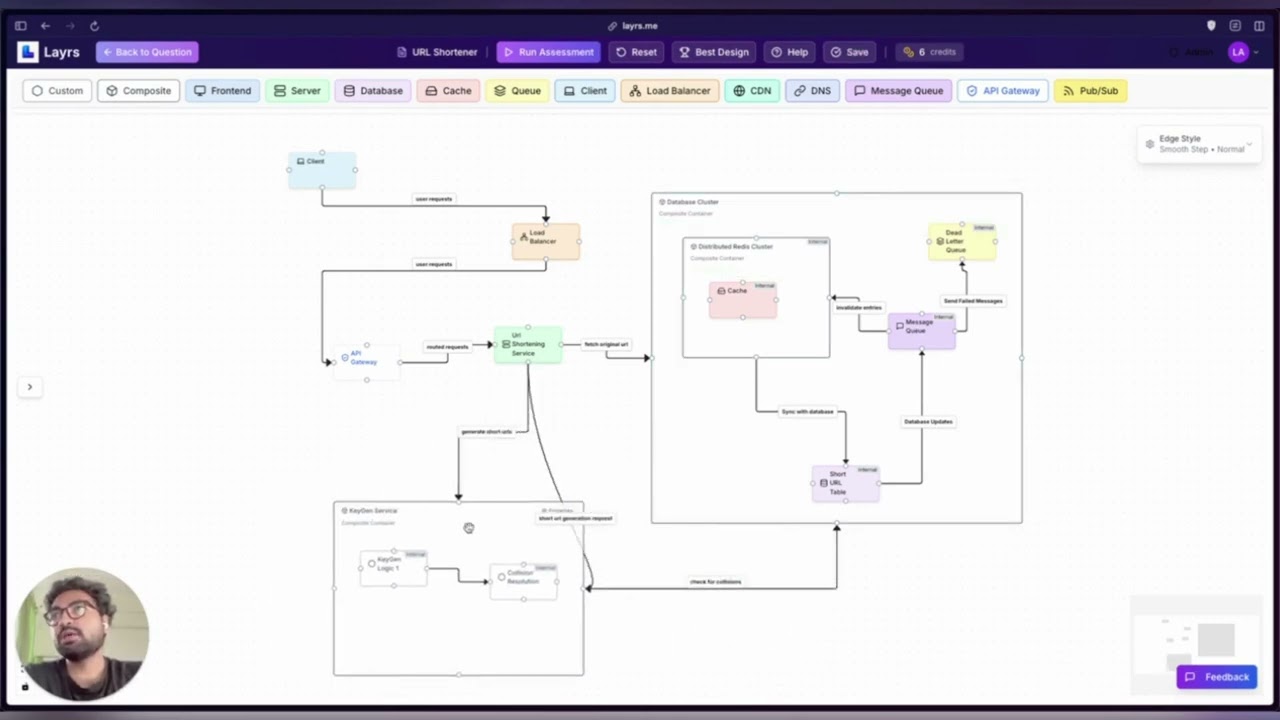
Task: Open the browser sidebar panel icon
Action: coord(20,26)
